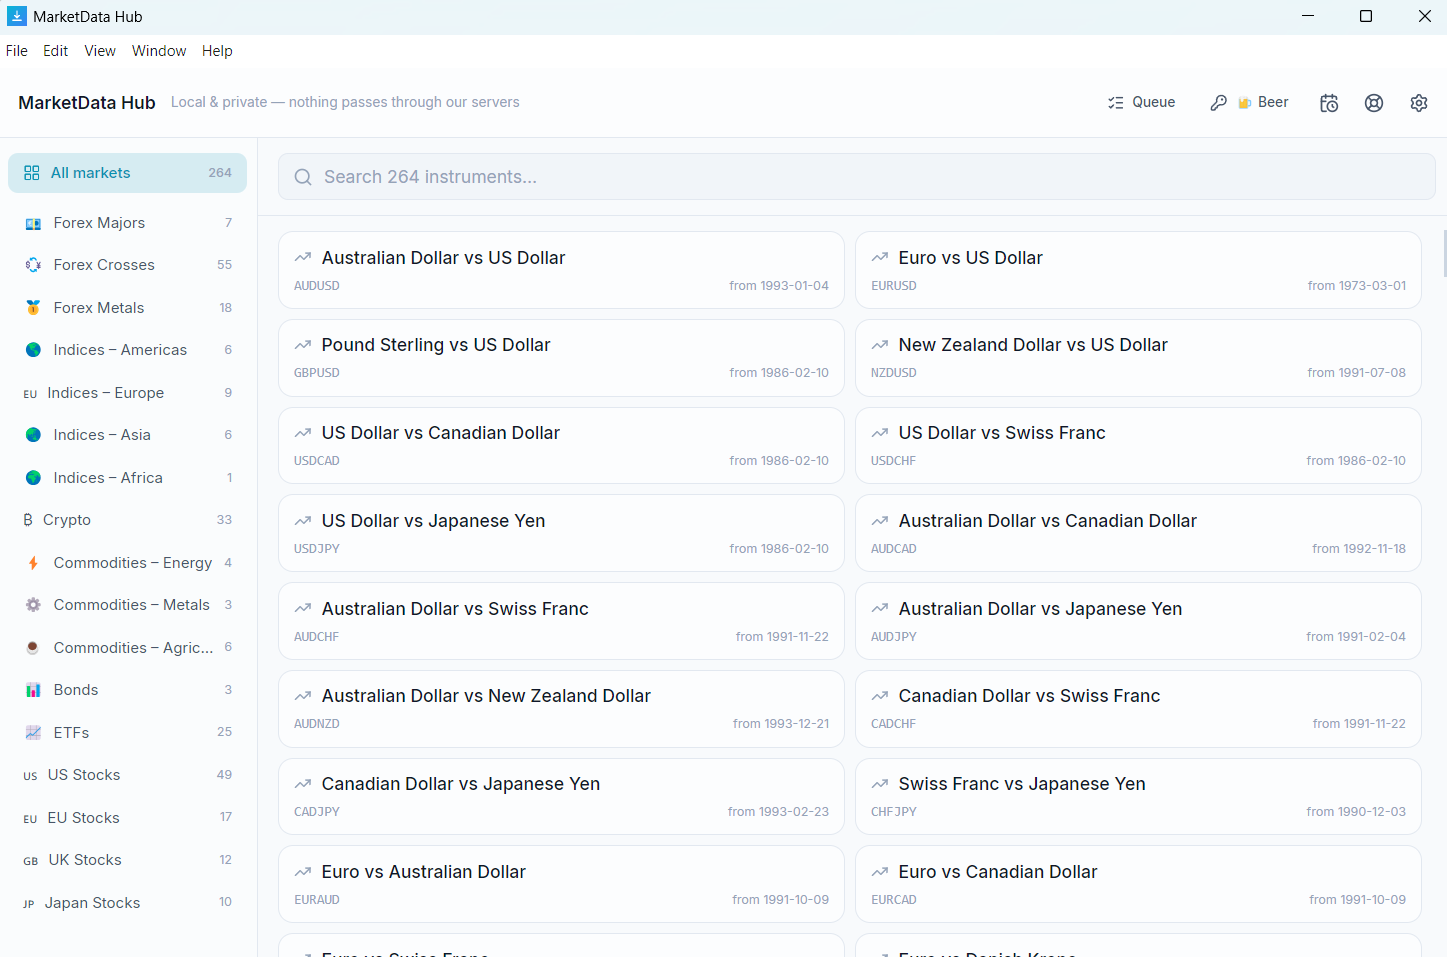The width and height of the screenshot is (1447, 957).
Task: Open the File menu
Action: pos(17,51)
